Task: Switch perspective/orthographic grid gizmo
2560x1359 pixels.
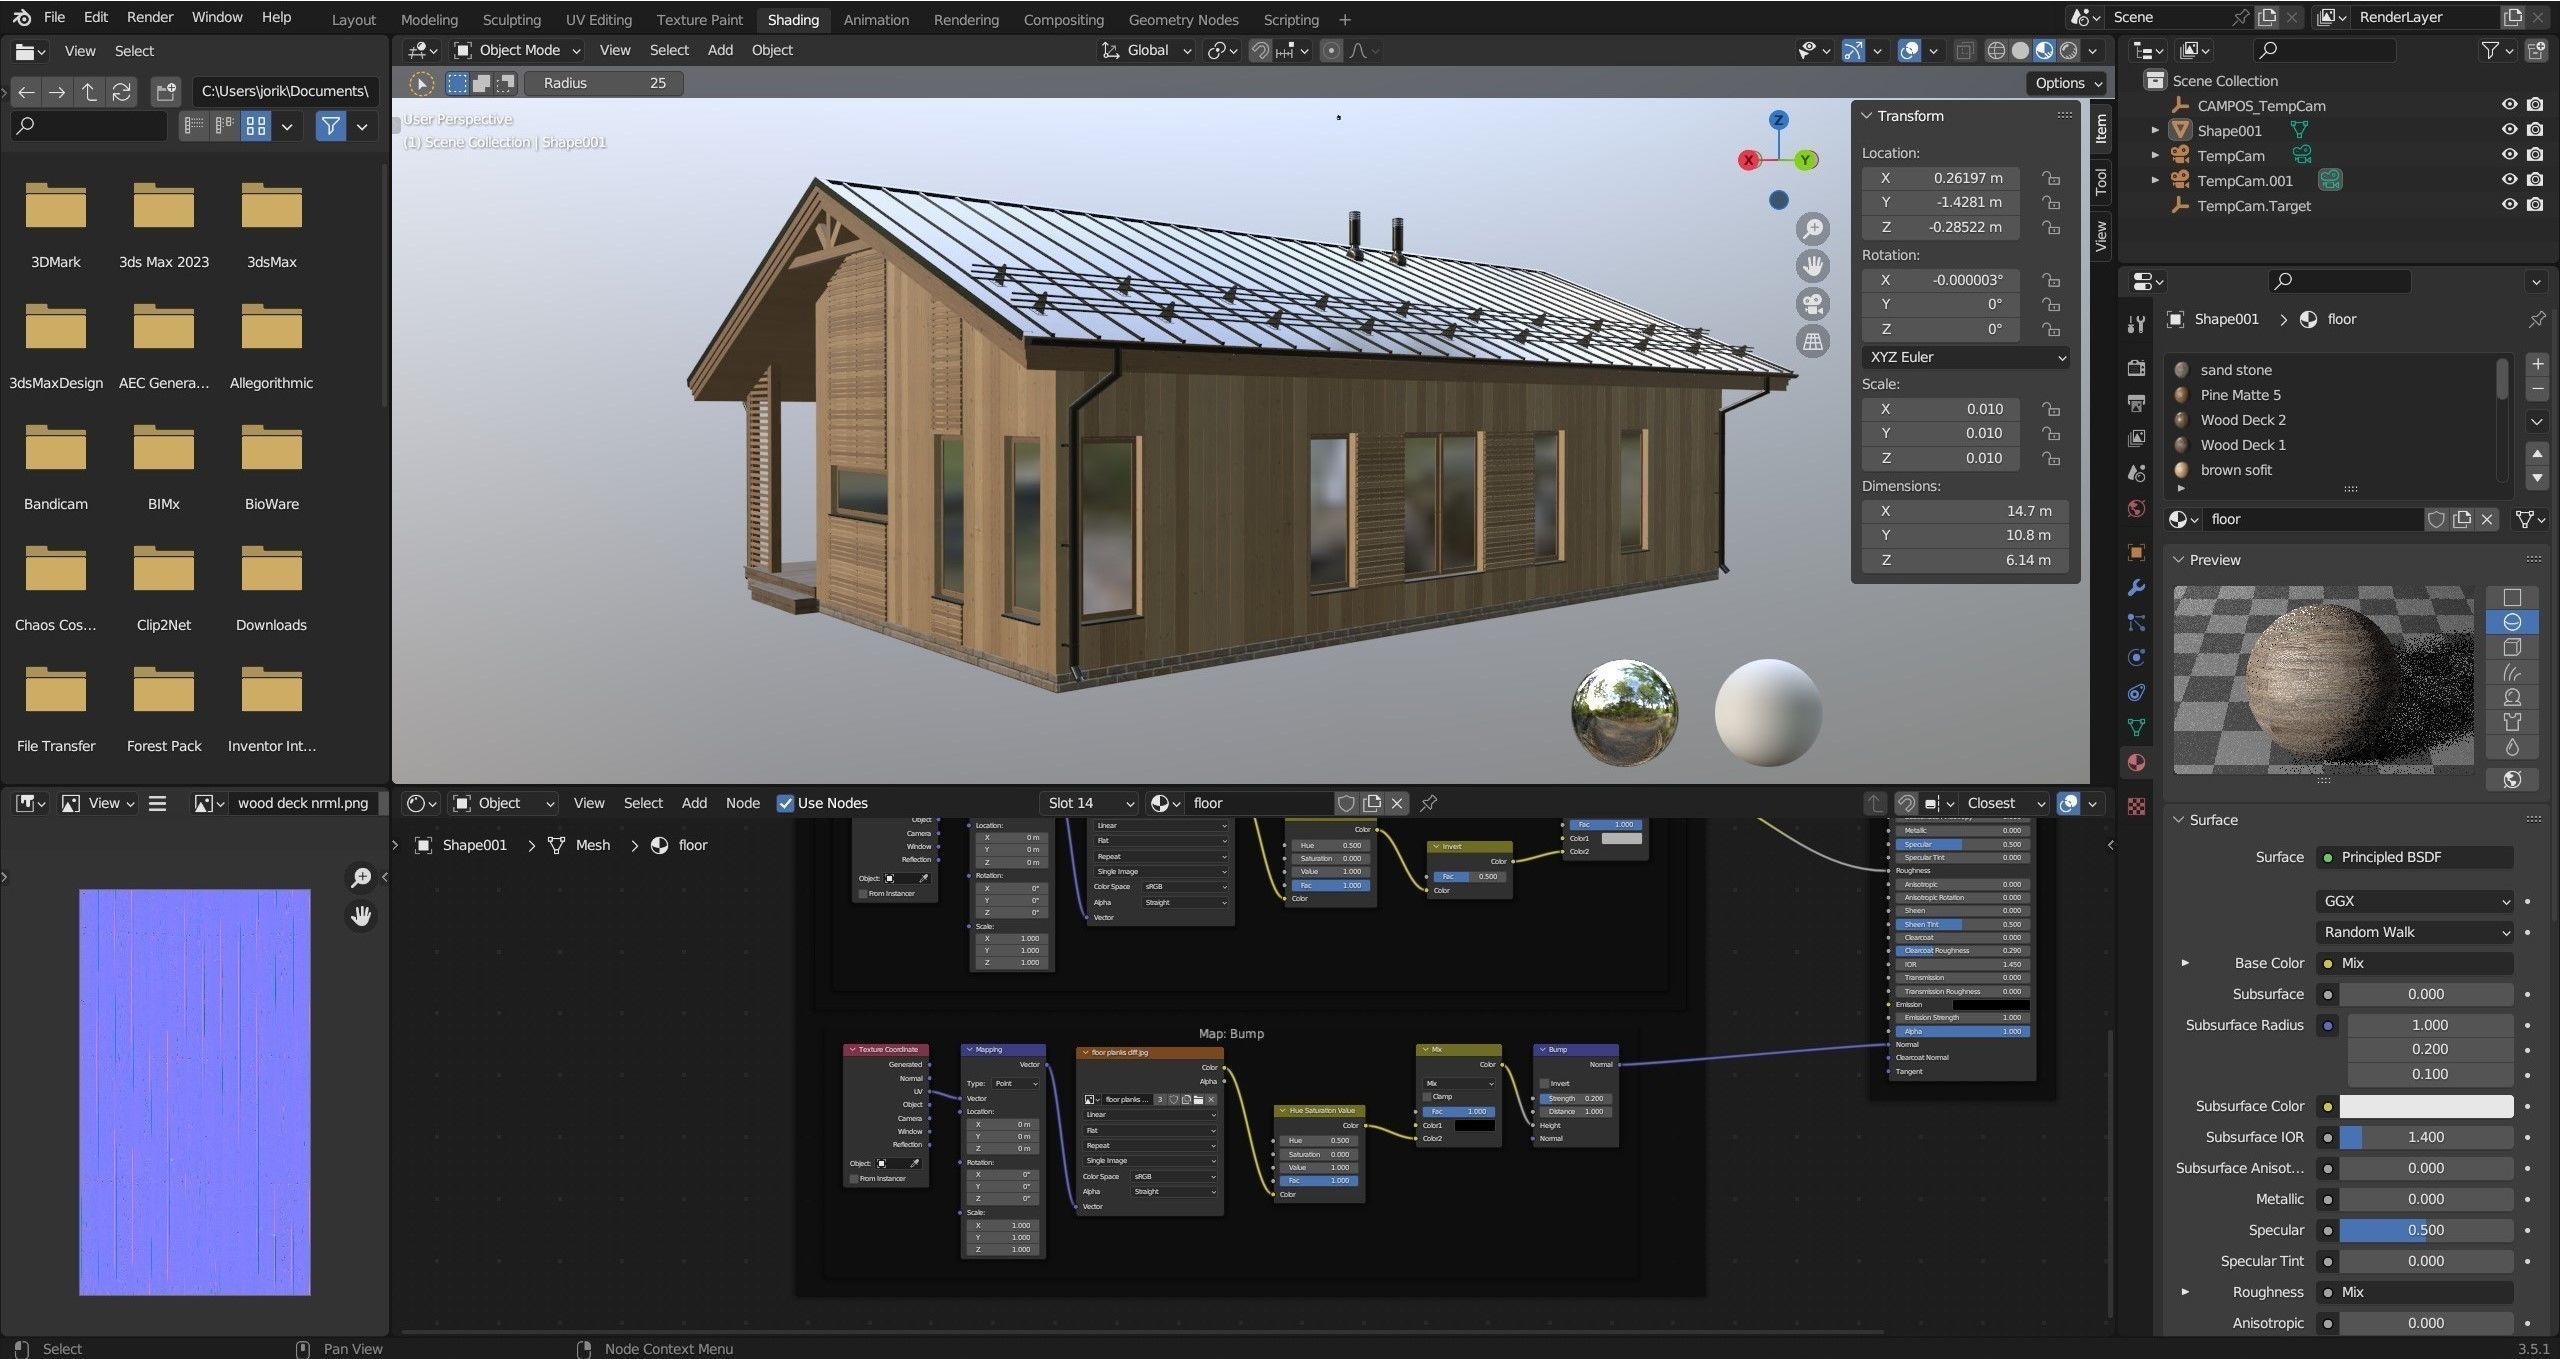Action: pyautogui.click(x=1813, y=342)
